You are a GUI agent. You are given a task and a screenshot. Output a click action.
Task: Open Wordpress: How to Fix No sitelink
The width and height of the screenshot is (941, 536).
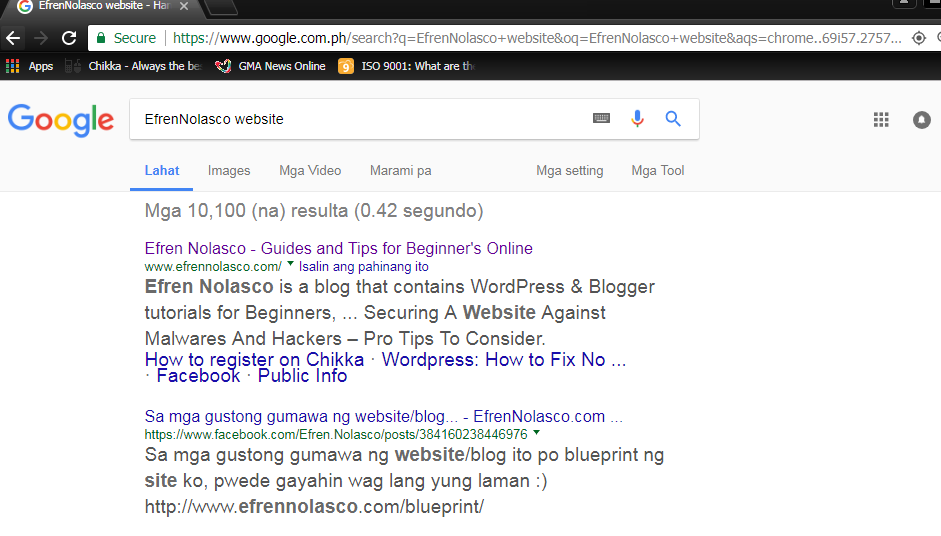504,360
